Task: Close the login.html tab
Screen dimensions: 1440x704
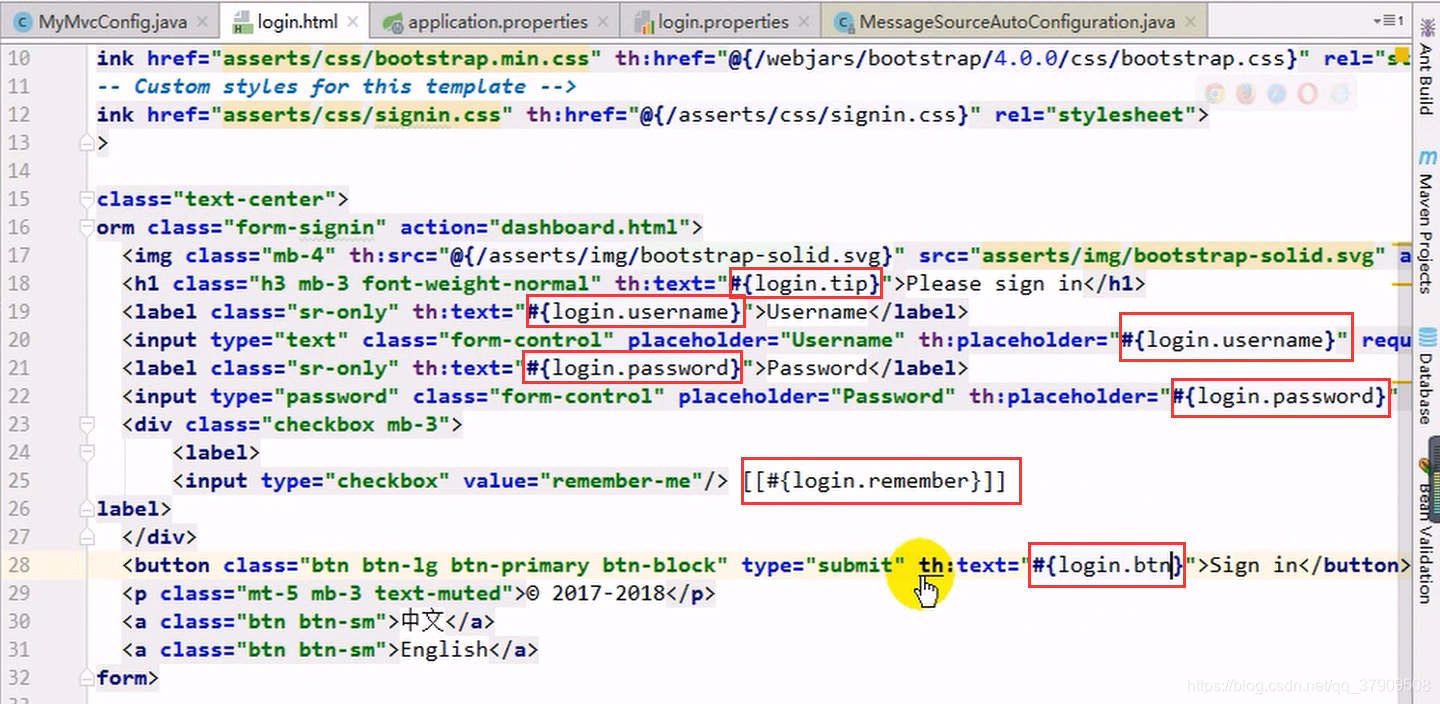Action: coord(355,22)
